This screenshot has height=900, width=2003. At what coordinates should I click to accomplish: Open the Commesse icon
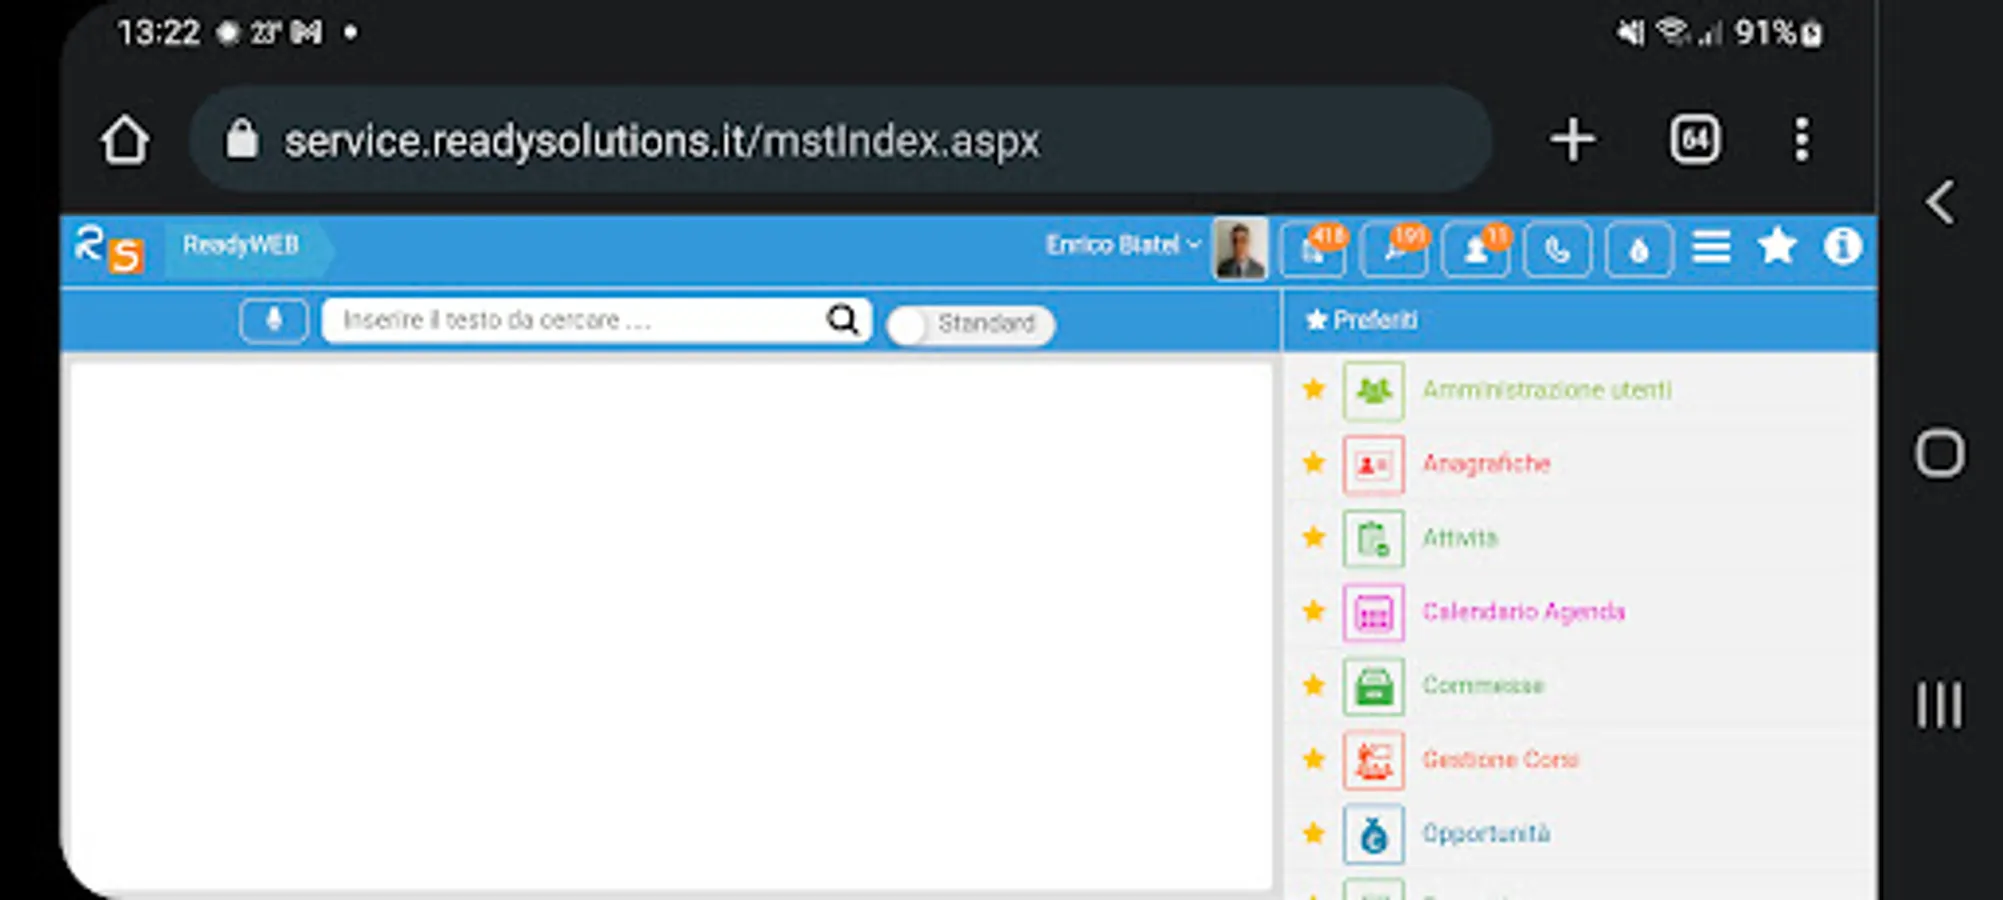[x=1373, y=686]
